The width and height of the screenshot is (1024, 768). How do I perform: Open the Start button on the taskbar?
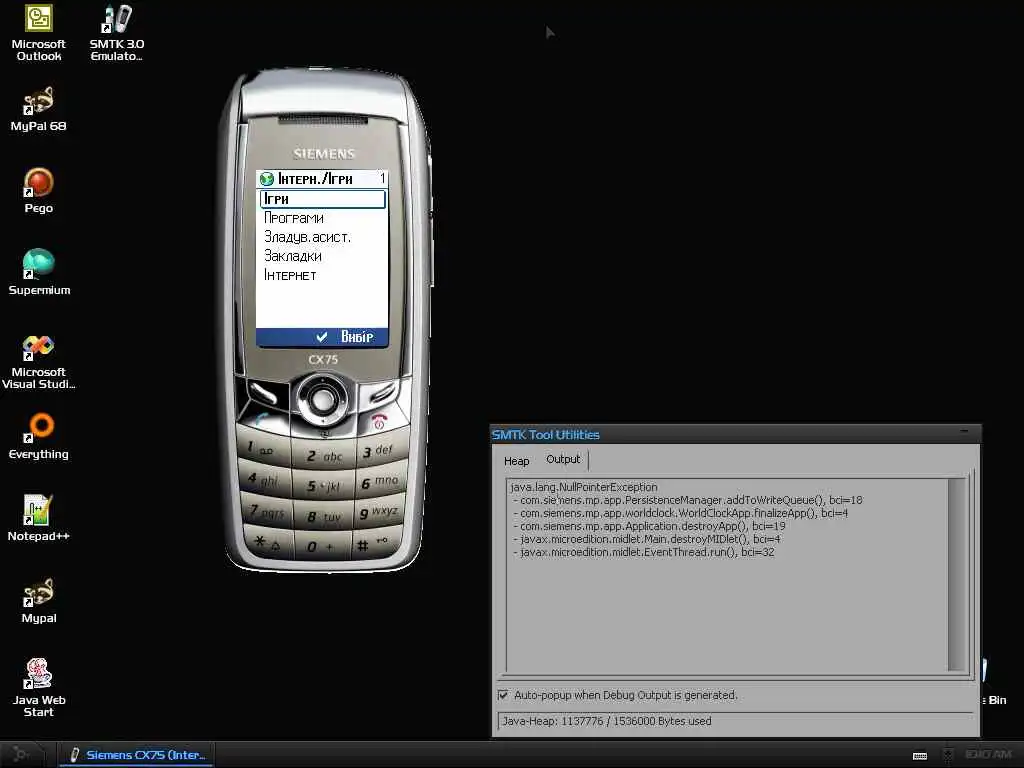coord(21,755)
